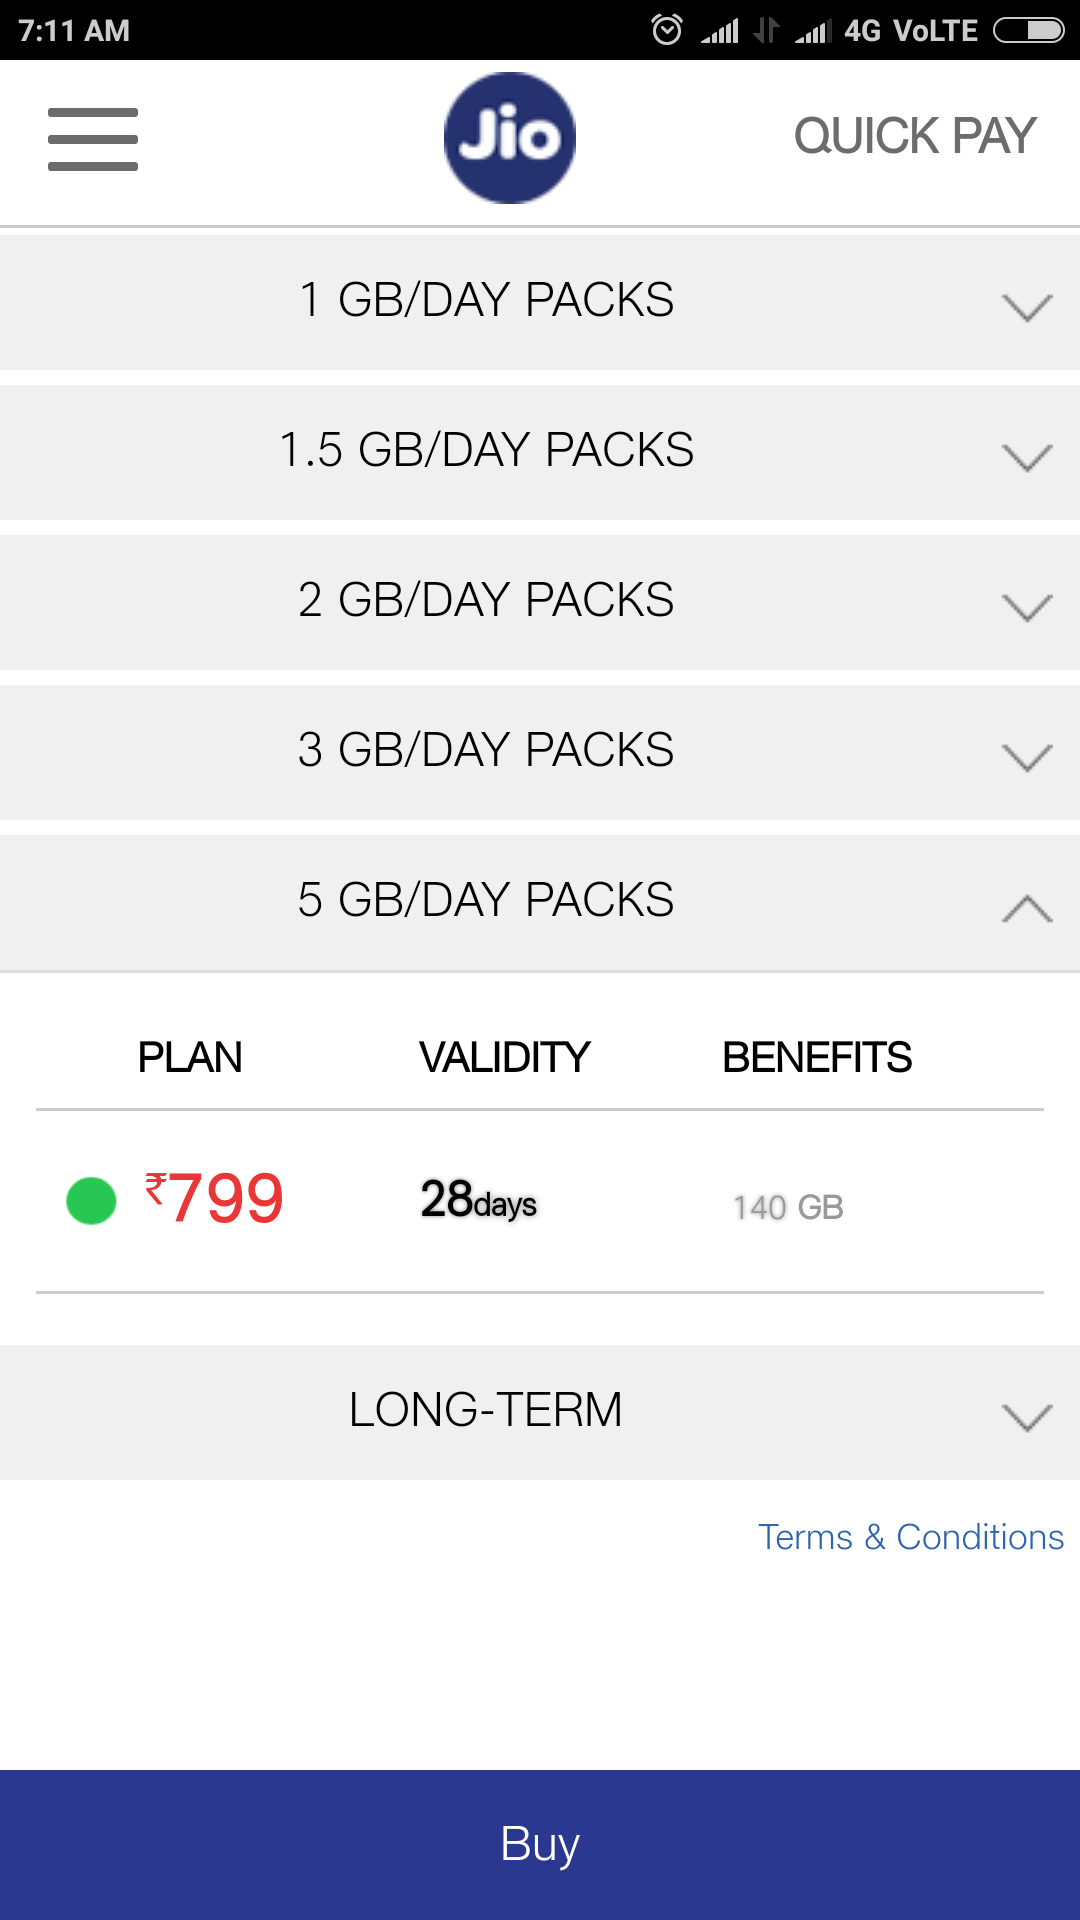Tap the Buy button
This screenshot has width=1080, height=1920.
click(x=540, y=1845)
